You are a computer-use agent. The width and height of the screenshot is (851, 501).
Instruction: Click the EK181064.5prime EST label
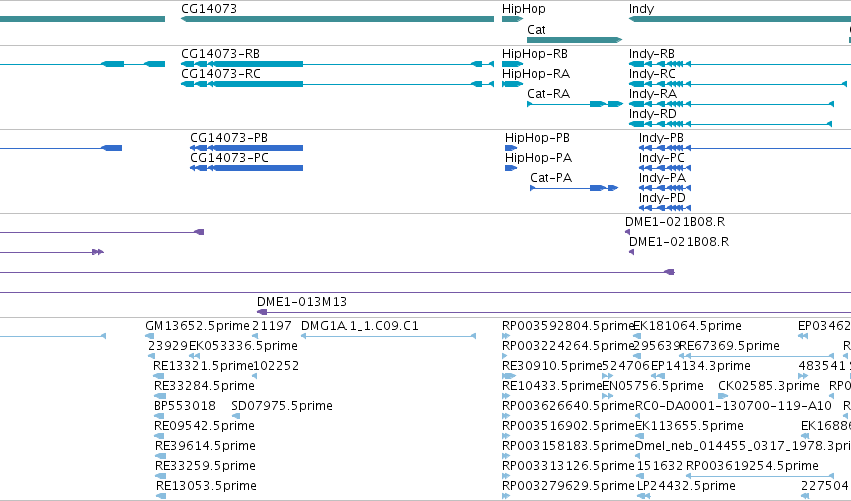[688, 326]
